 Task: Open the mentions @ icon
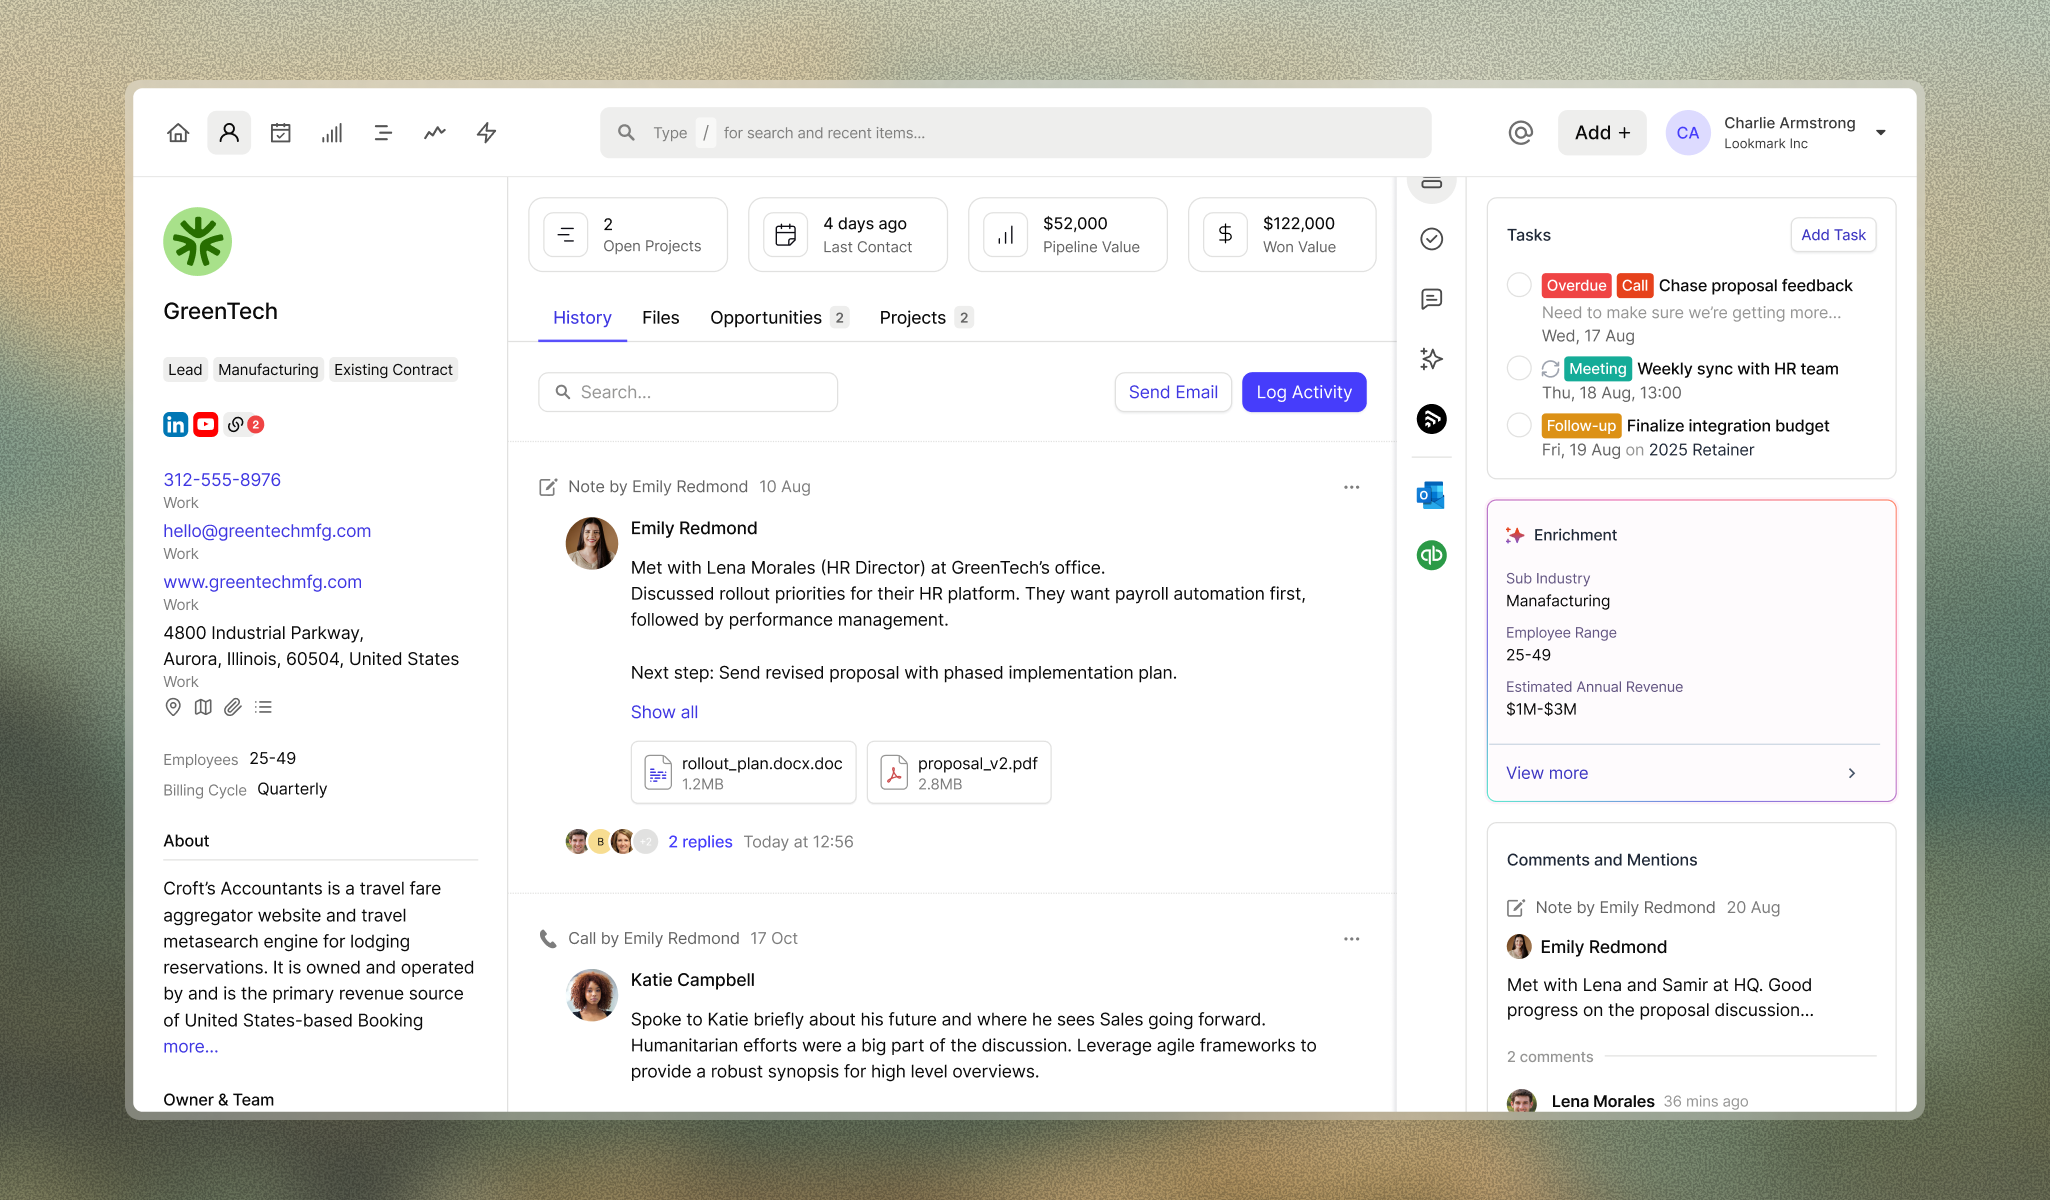1520,133
